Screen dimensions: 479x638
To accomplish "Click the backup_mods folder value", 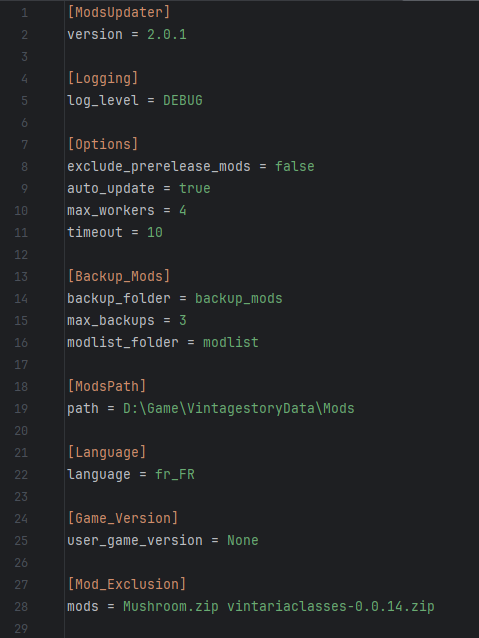I will [x=238, y=298].
